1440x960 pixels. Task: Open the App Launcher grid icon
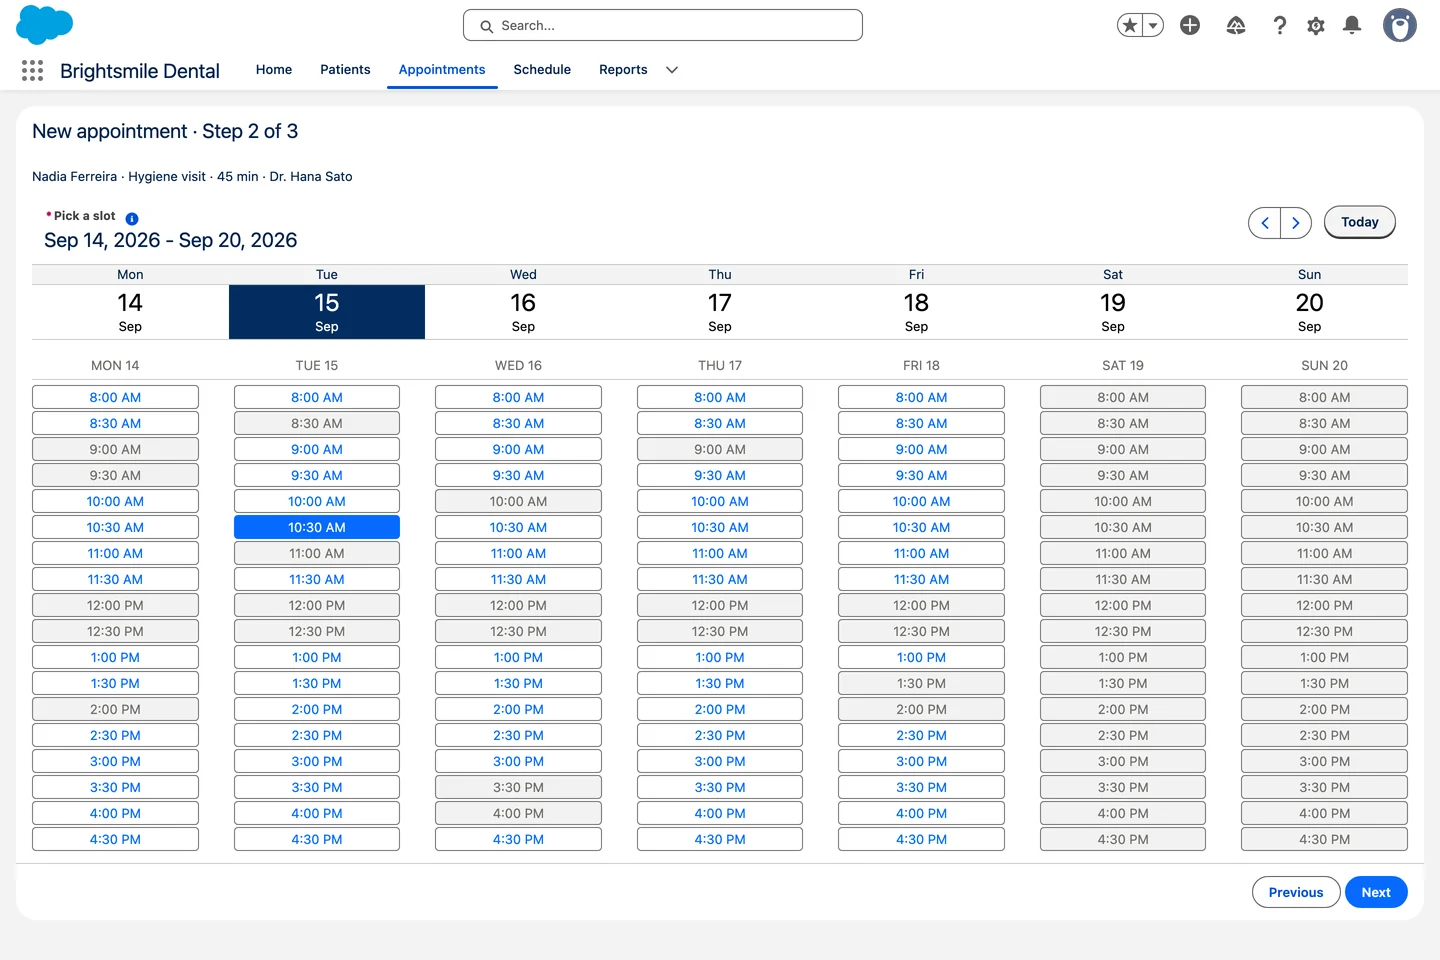click(x=32, y=70)
